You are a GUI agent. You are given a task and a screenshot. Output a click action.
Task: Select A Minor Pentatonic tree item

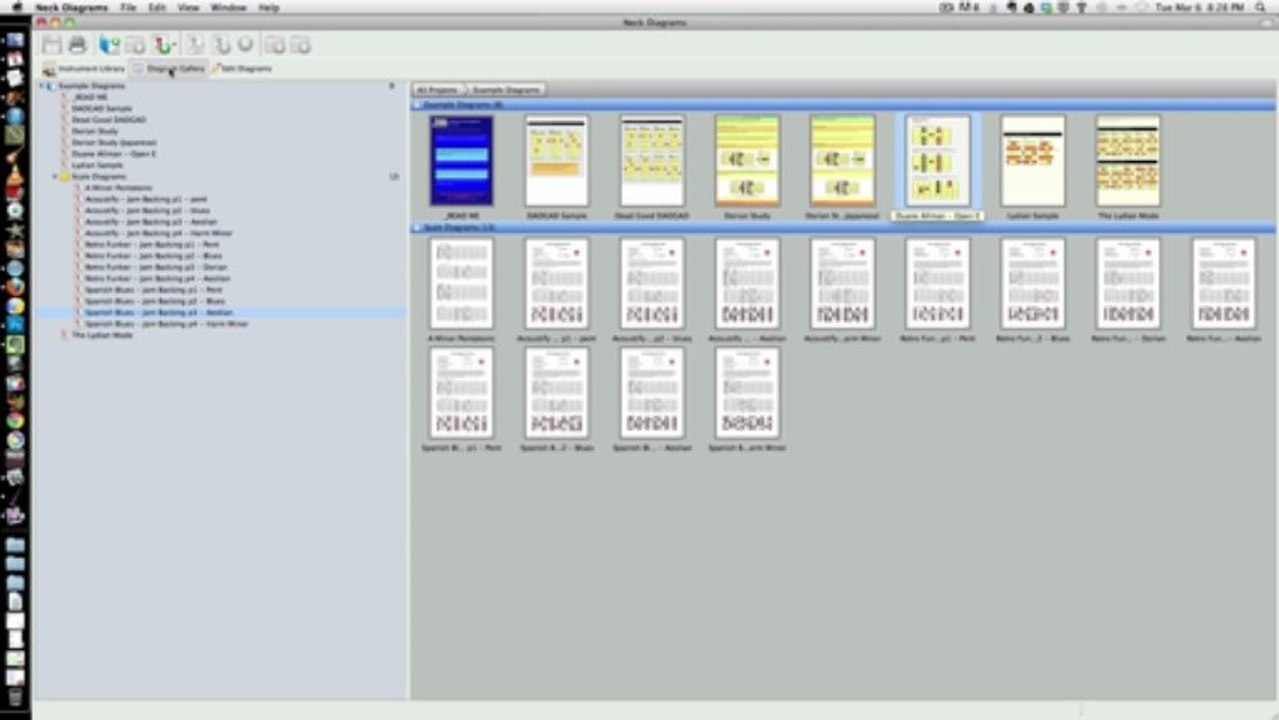[x=118, y=187]
